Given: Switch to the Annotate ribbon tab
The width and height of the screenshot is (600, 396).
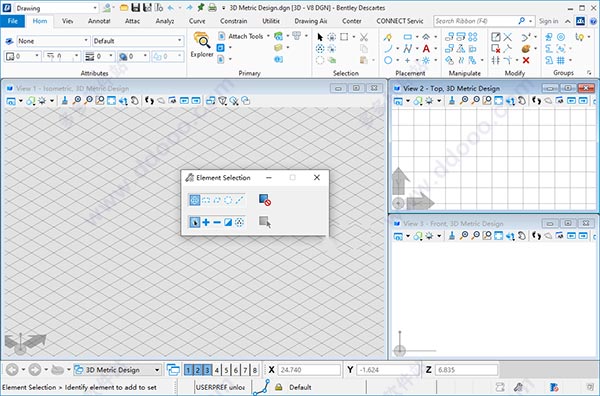Looking at the screenshot, I should click(99, 21).
